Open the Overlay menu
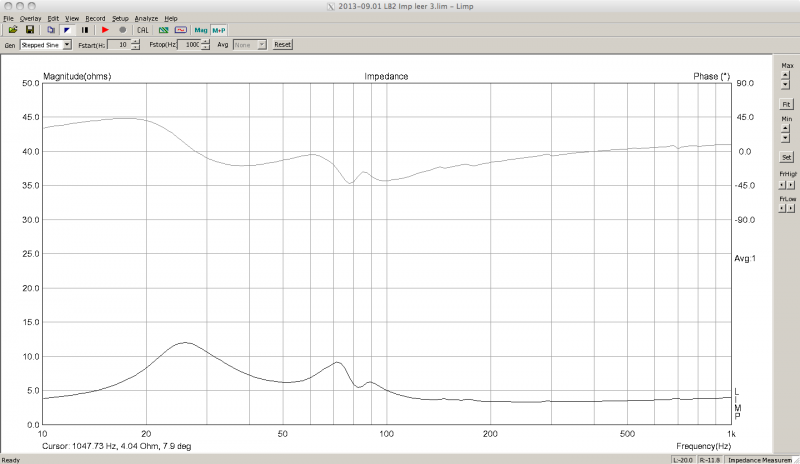The height and width of the screenshot is (464, 800). pyautogui.click(x=30, y=19)
